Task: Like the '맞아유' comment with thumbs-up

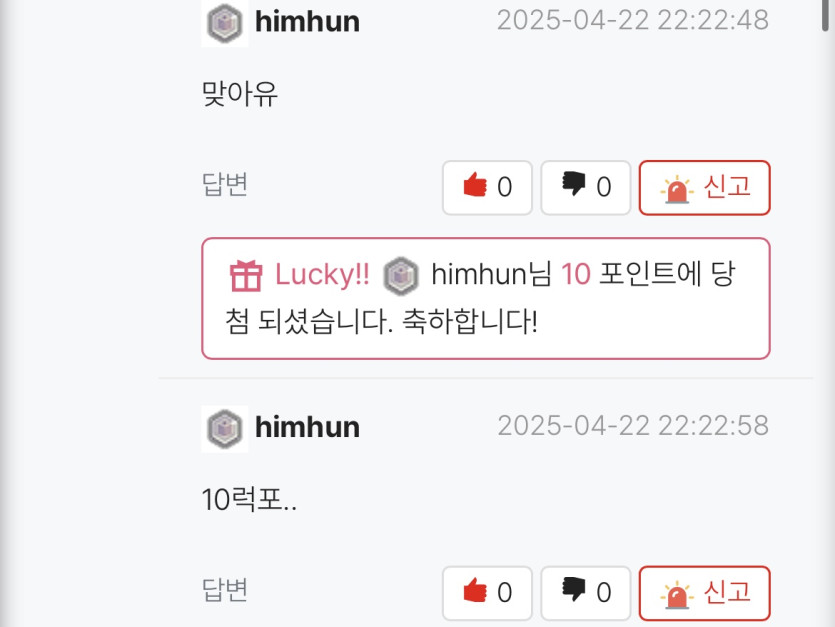Action: coord(487,188)
